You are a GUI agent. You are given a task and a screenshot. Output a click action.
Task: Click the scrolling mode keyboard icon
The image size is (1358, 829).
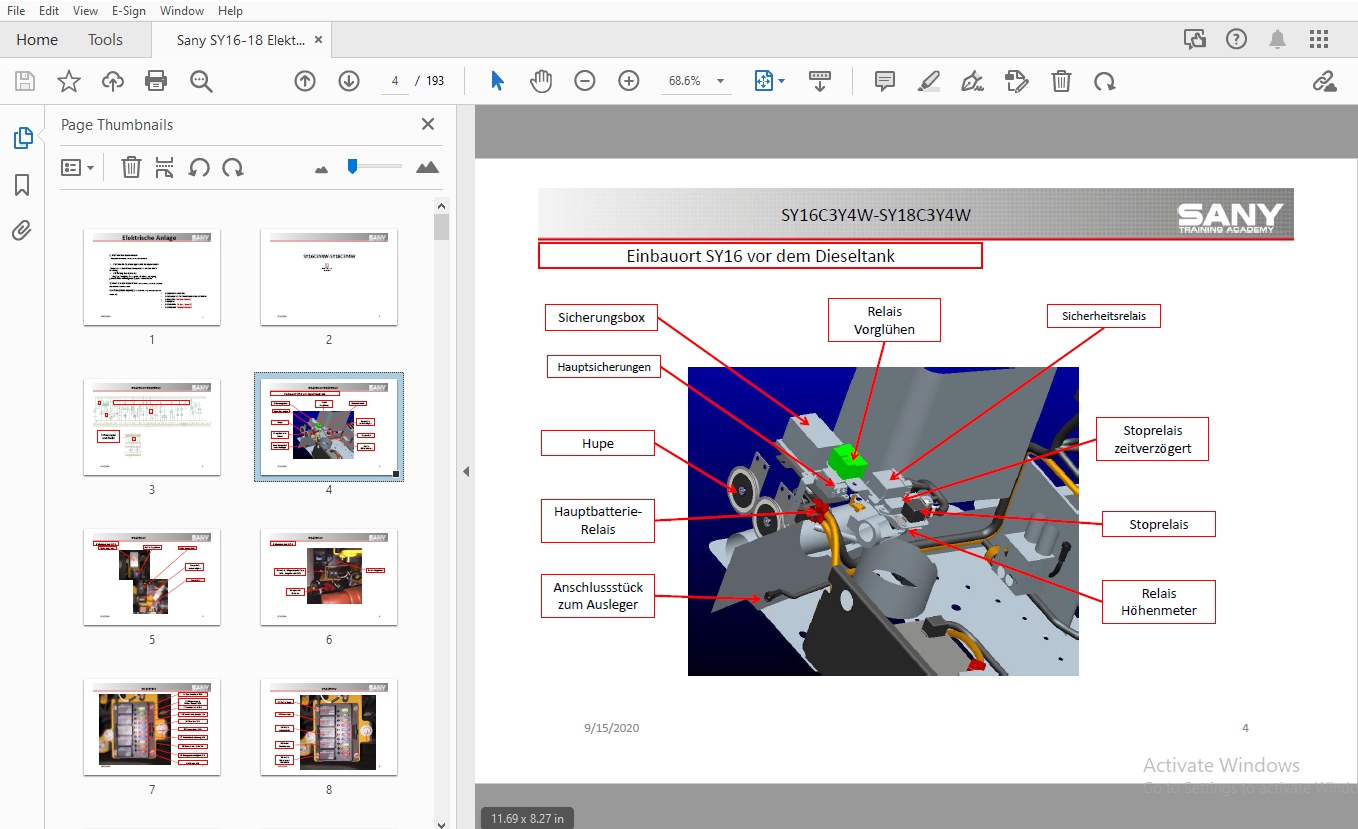click(820, 81)
